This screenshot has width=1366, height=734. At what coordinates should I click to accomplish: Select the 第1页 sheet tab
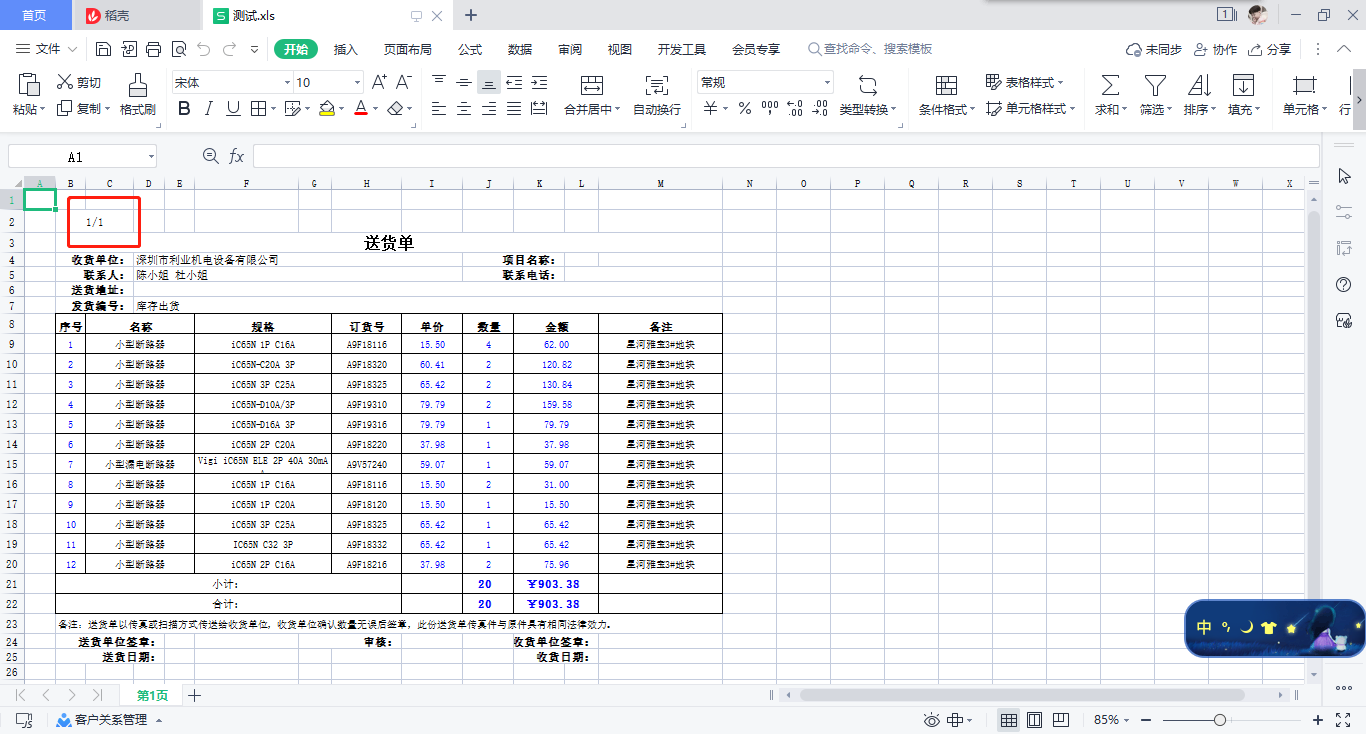[x=152, y=695]
